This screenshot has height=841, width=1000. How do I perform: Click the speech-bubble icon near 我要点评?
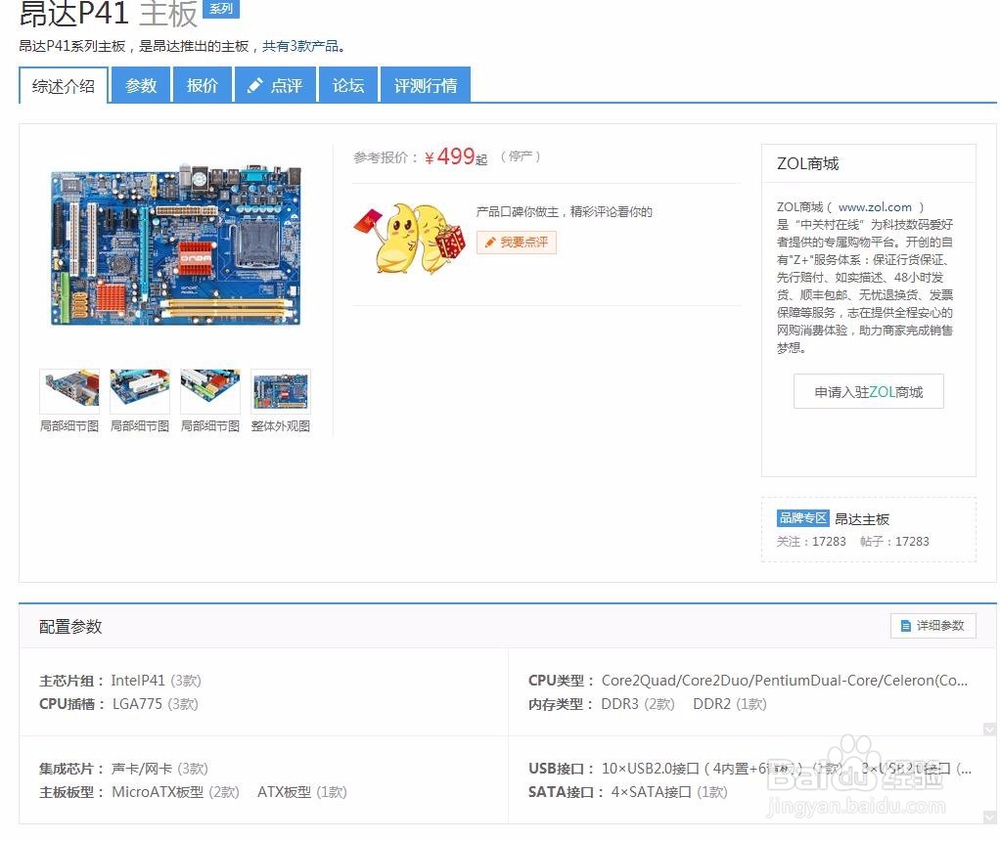pos(490,243)
